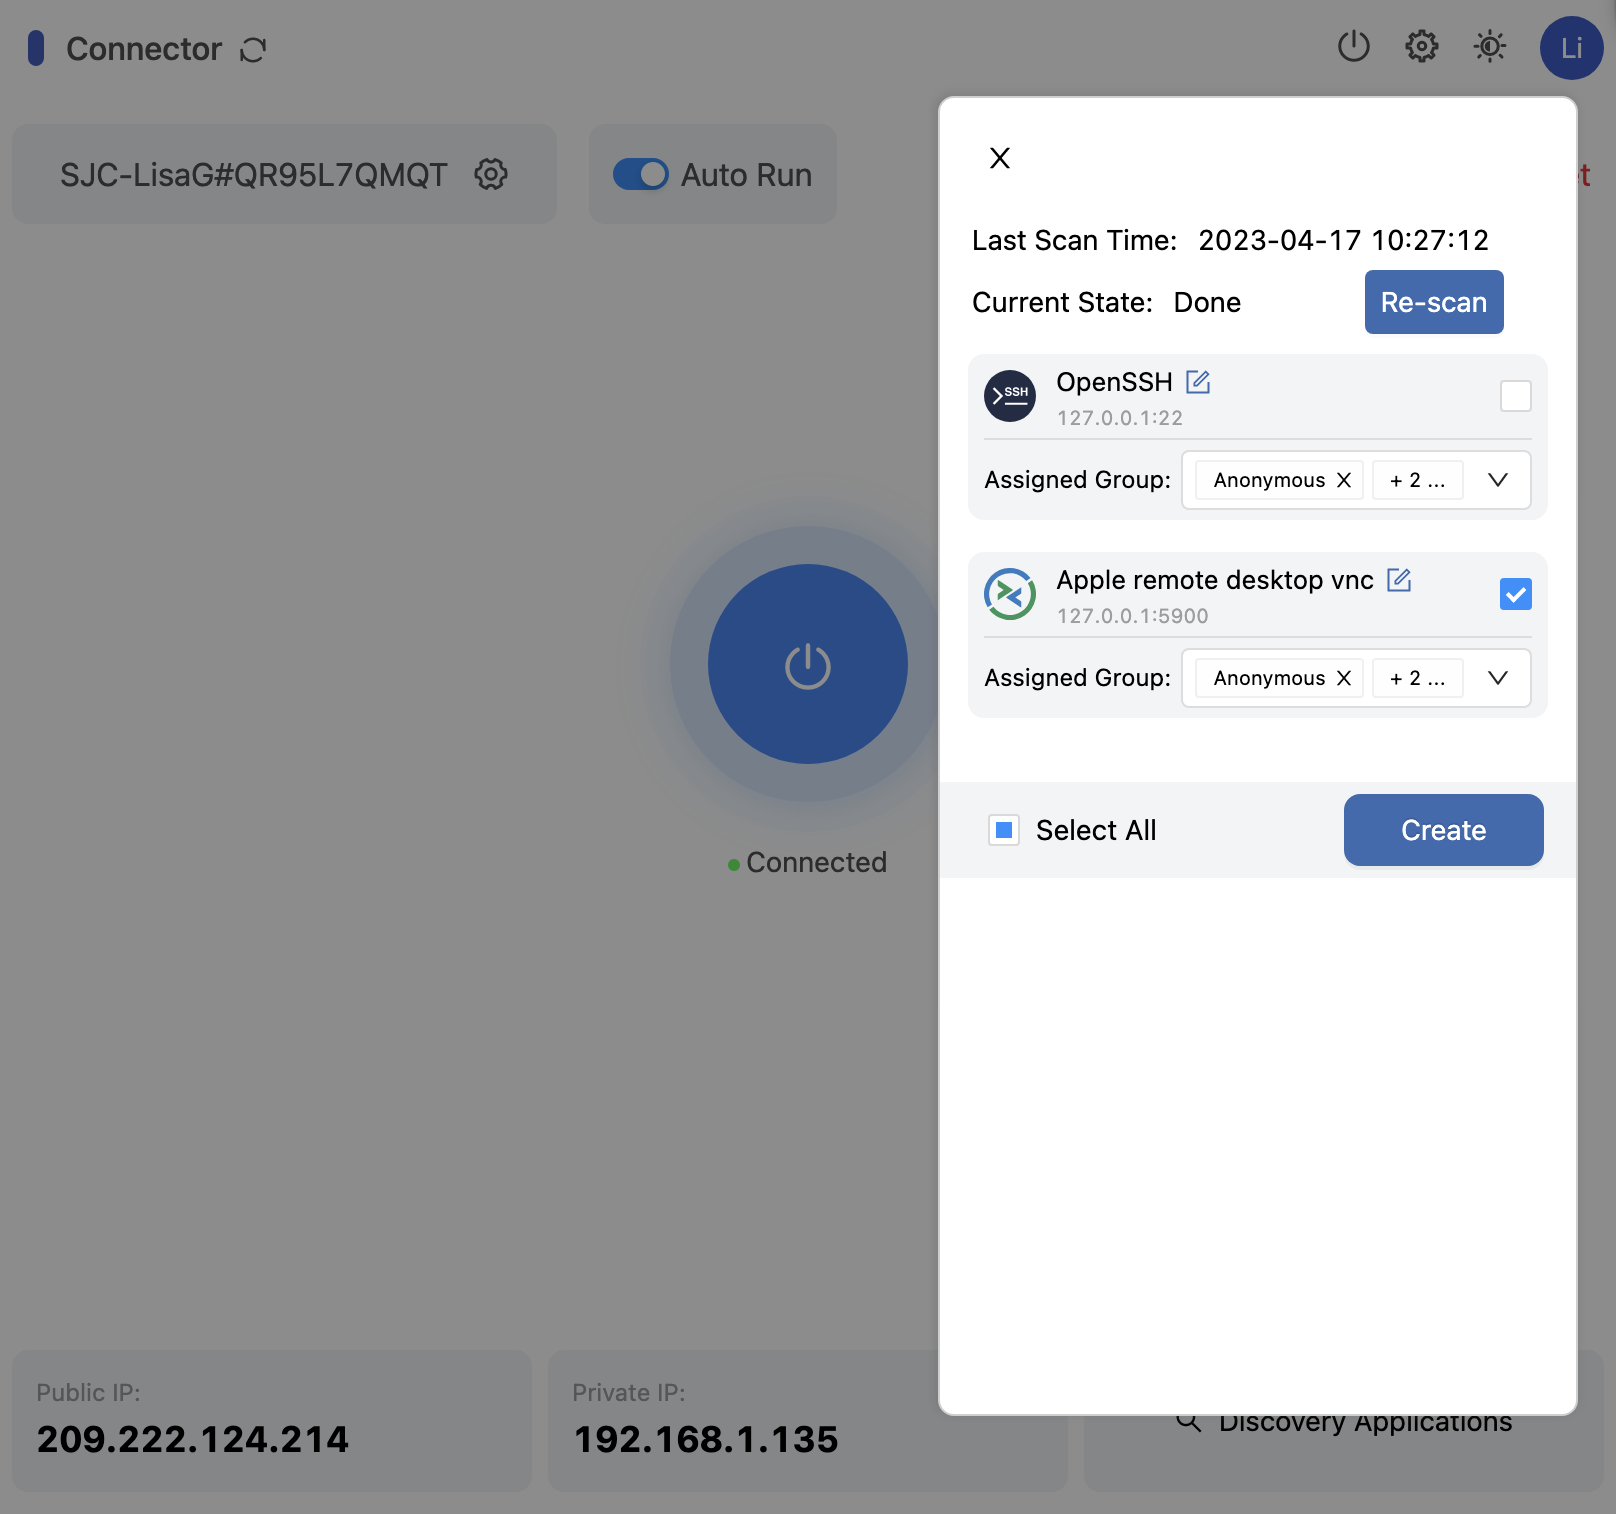Expand the OpenSSH Assigned Group dropdown
1616x1514 pixels.
click(x=1498, y=480)
